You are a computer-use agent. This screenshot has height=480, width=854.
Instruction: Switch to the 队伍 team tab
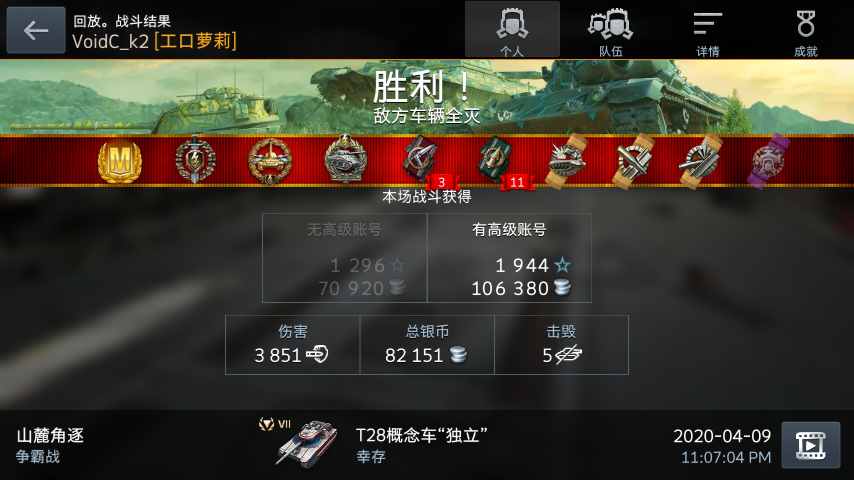[x=610, y=31]
